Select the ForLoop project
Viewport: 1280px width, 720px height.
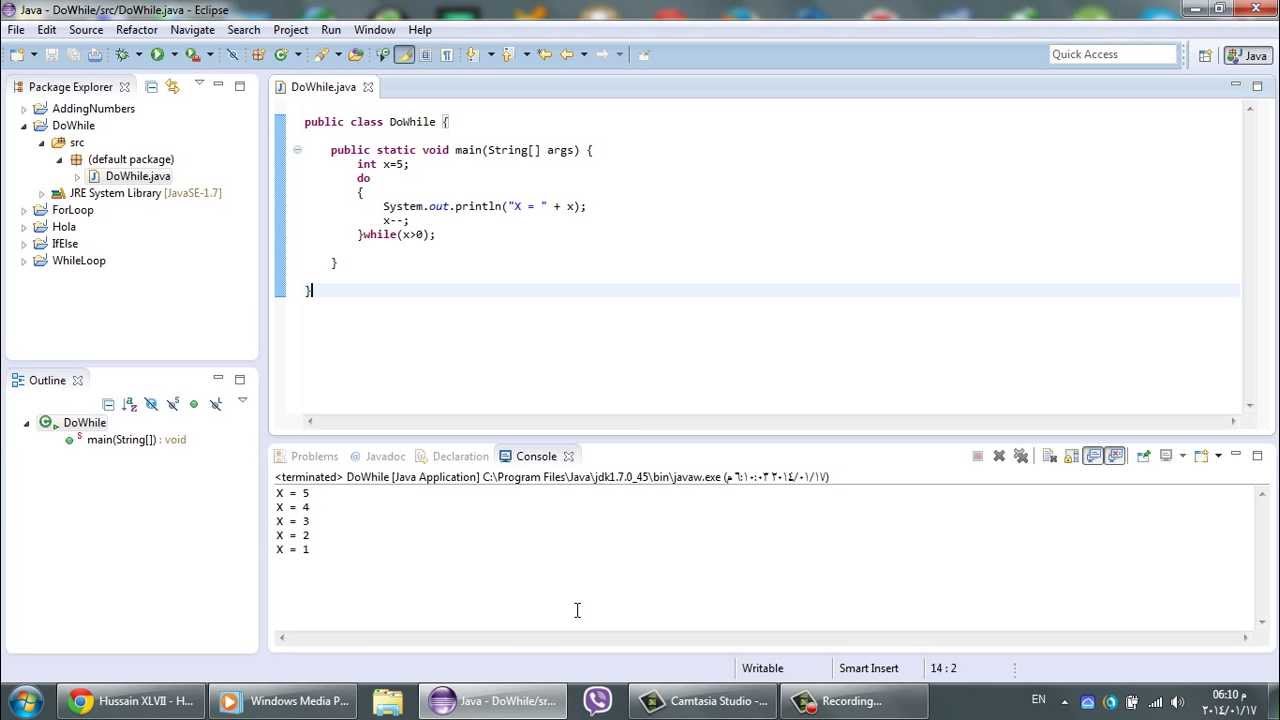[x=73, y=210]
